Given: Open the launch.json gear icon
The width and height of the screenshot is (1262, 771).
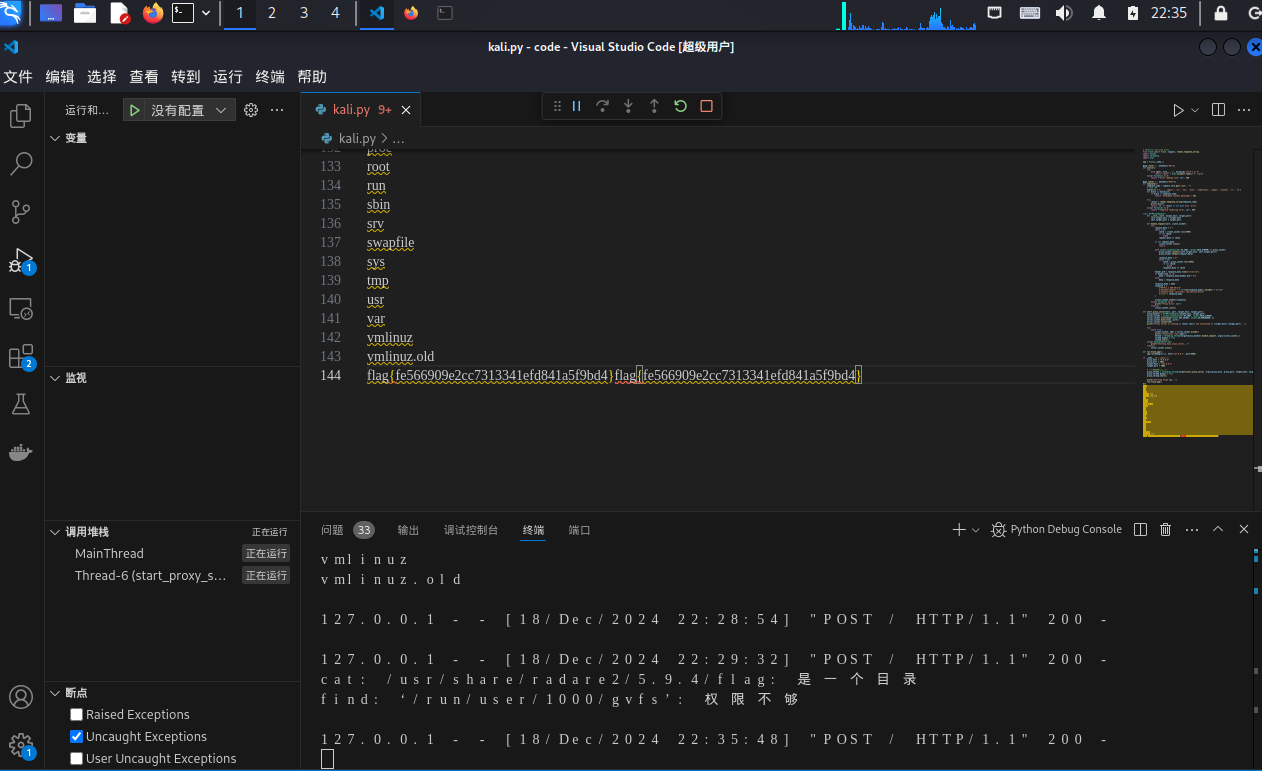Looking at the screenshot, I should (251, 110).
